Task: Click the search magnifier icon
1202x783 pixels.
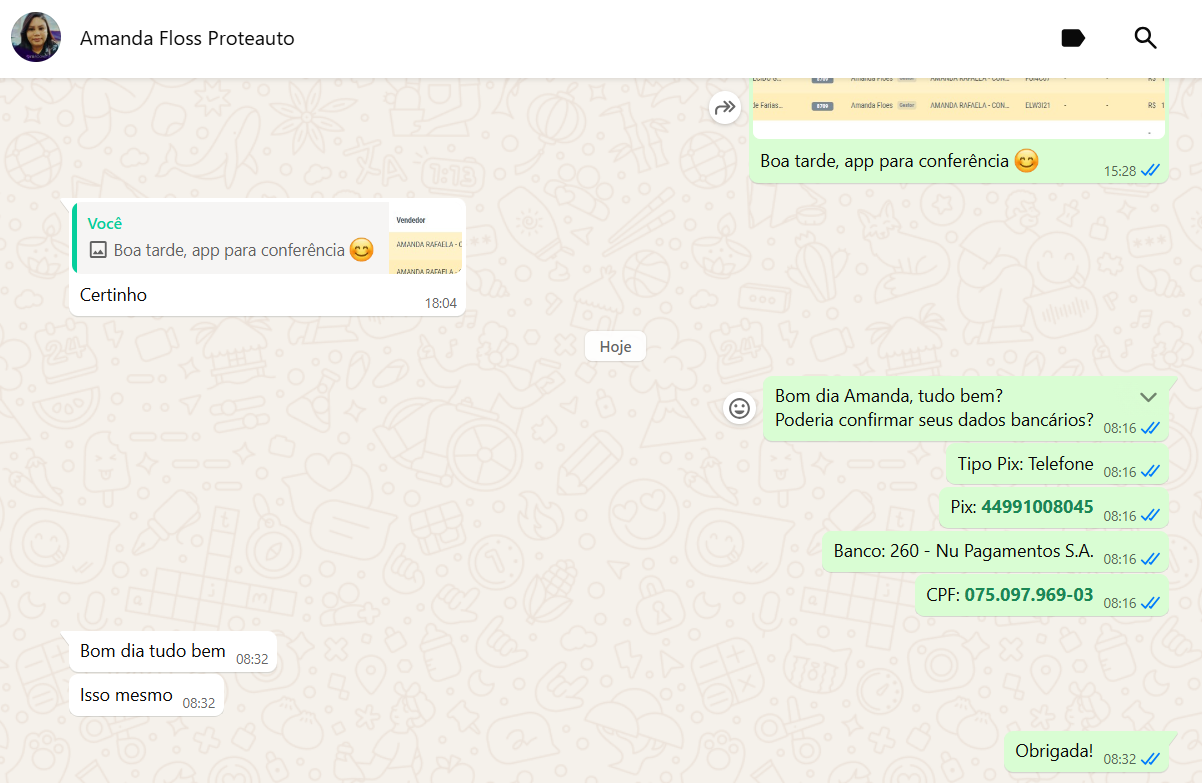Action: point(1145,39)
